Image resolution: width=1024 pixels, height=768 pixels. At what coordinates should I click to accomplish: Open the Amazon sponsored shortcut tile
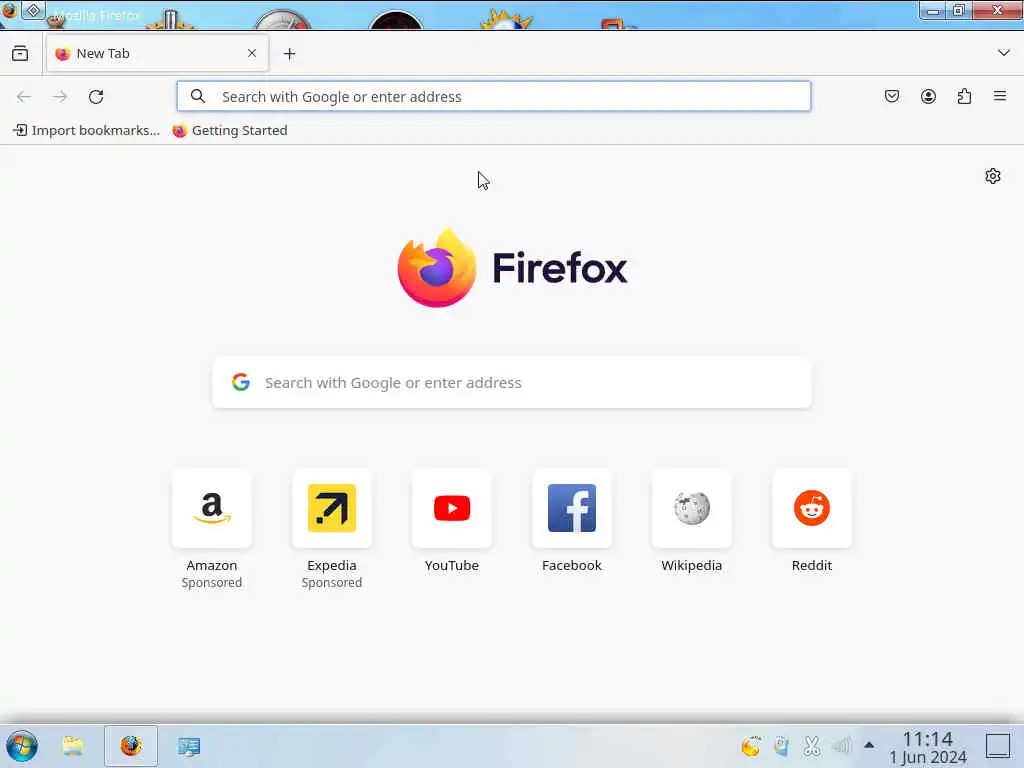(x=212, y=508)
